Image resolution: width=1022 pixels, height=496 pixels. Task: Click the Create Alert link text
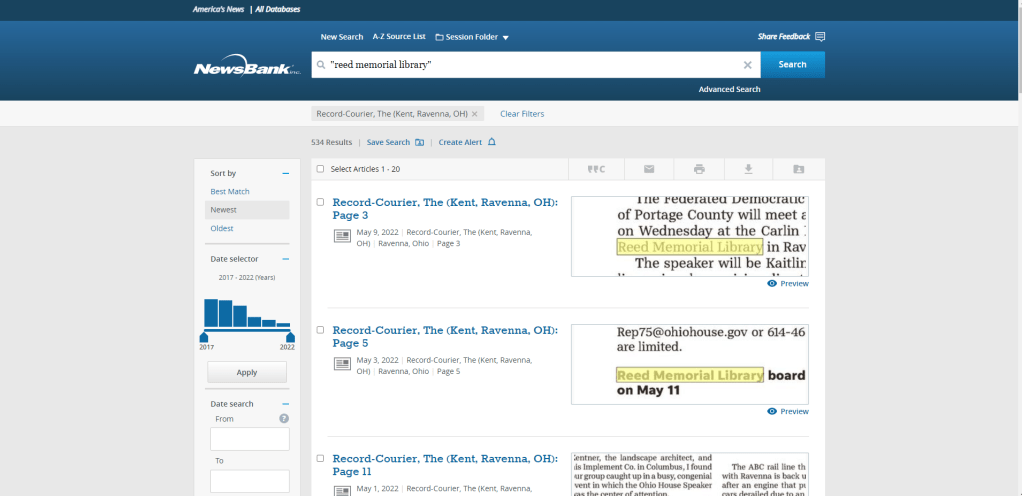coord(460,142)
